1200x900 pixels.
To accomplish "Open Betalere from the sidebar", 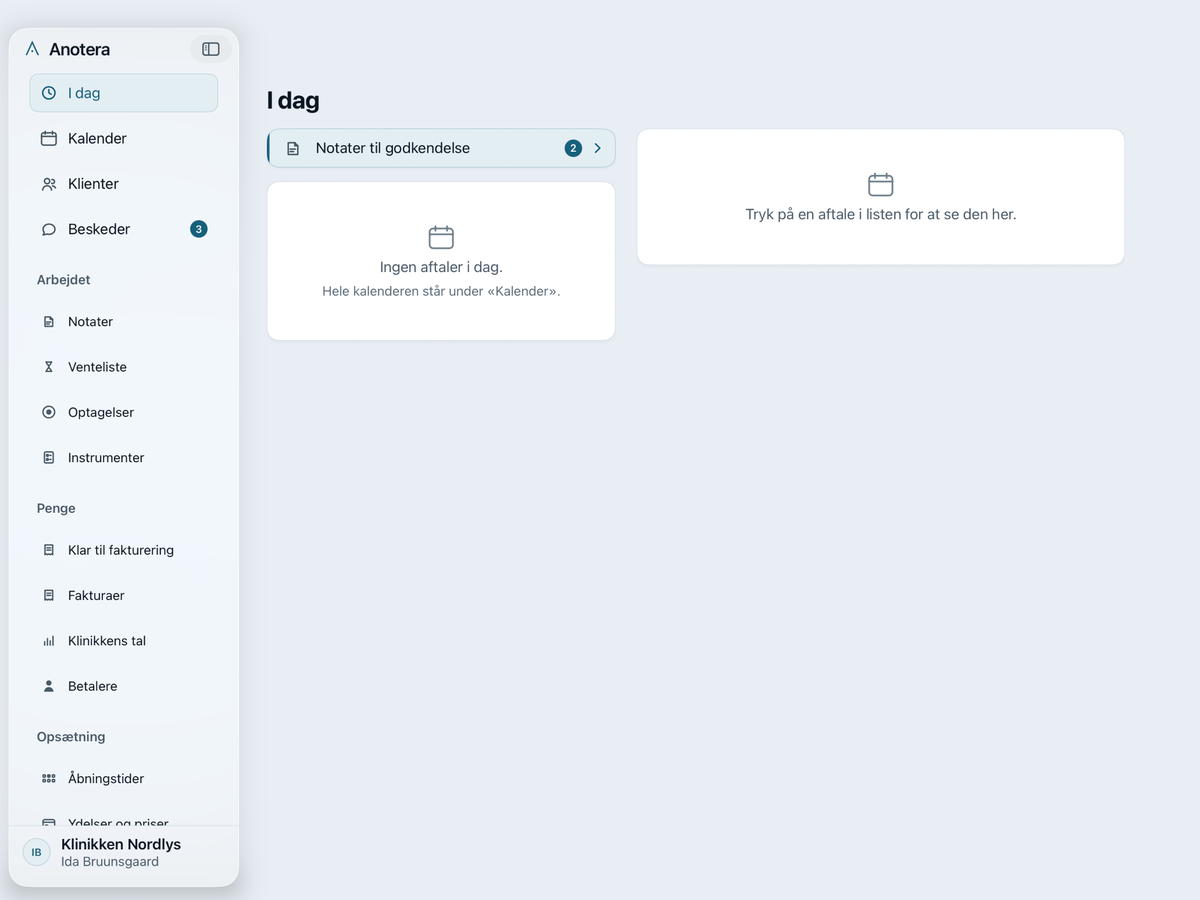I will (x=124, y=686).
